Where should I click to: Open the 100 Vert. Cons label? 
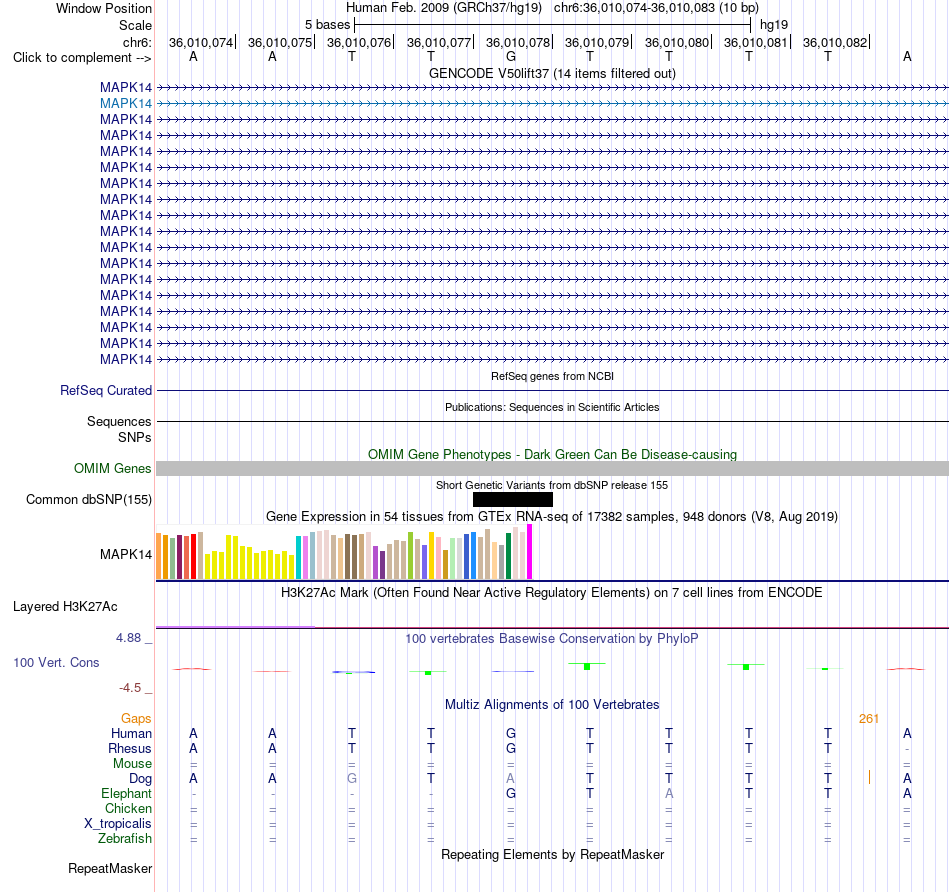coord(56,662)
